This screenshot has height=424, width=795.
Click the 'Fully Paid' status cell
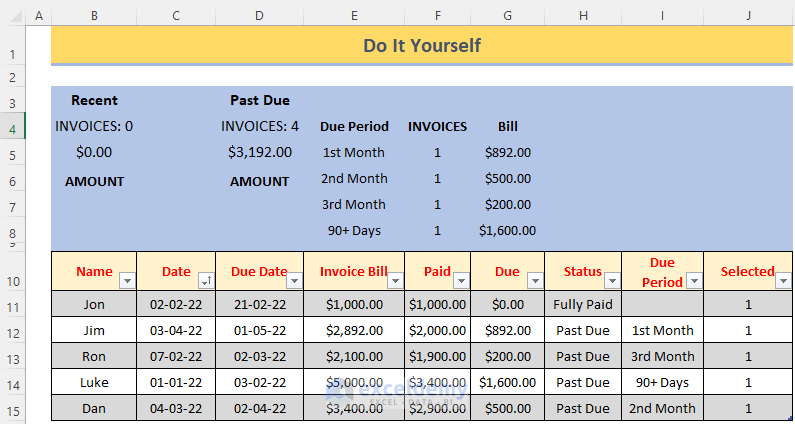(x=583, y=305)
